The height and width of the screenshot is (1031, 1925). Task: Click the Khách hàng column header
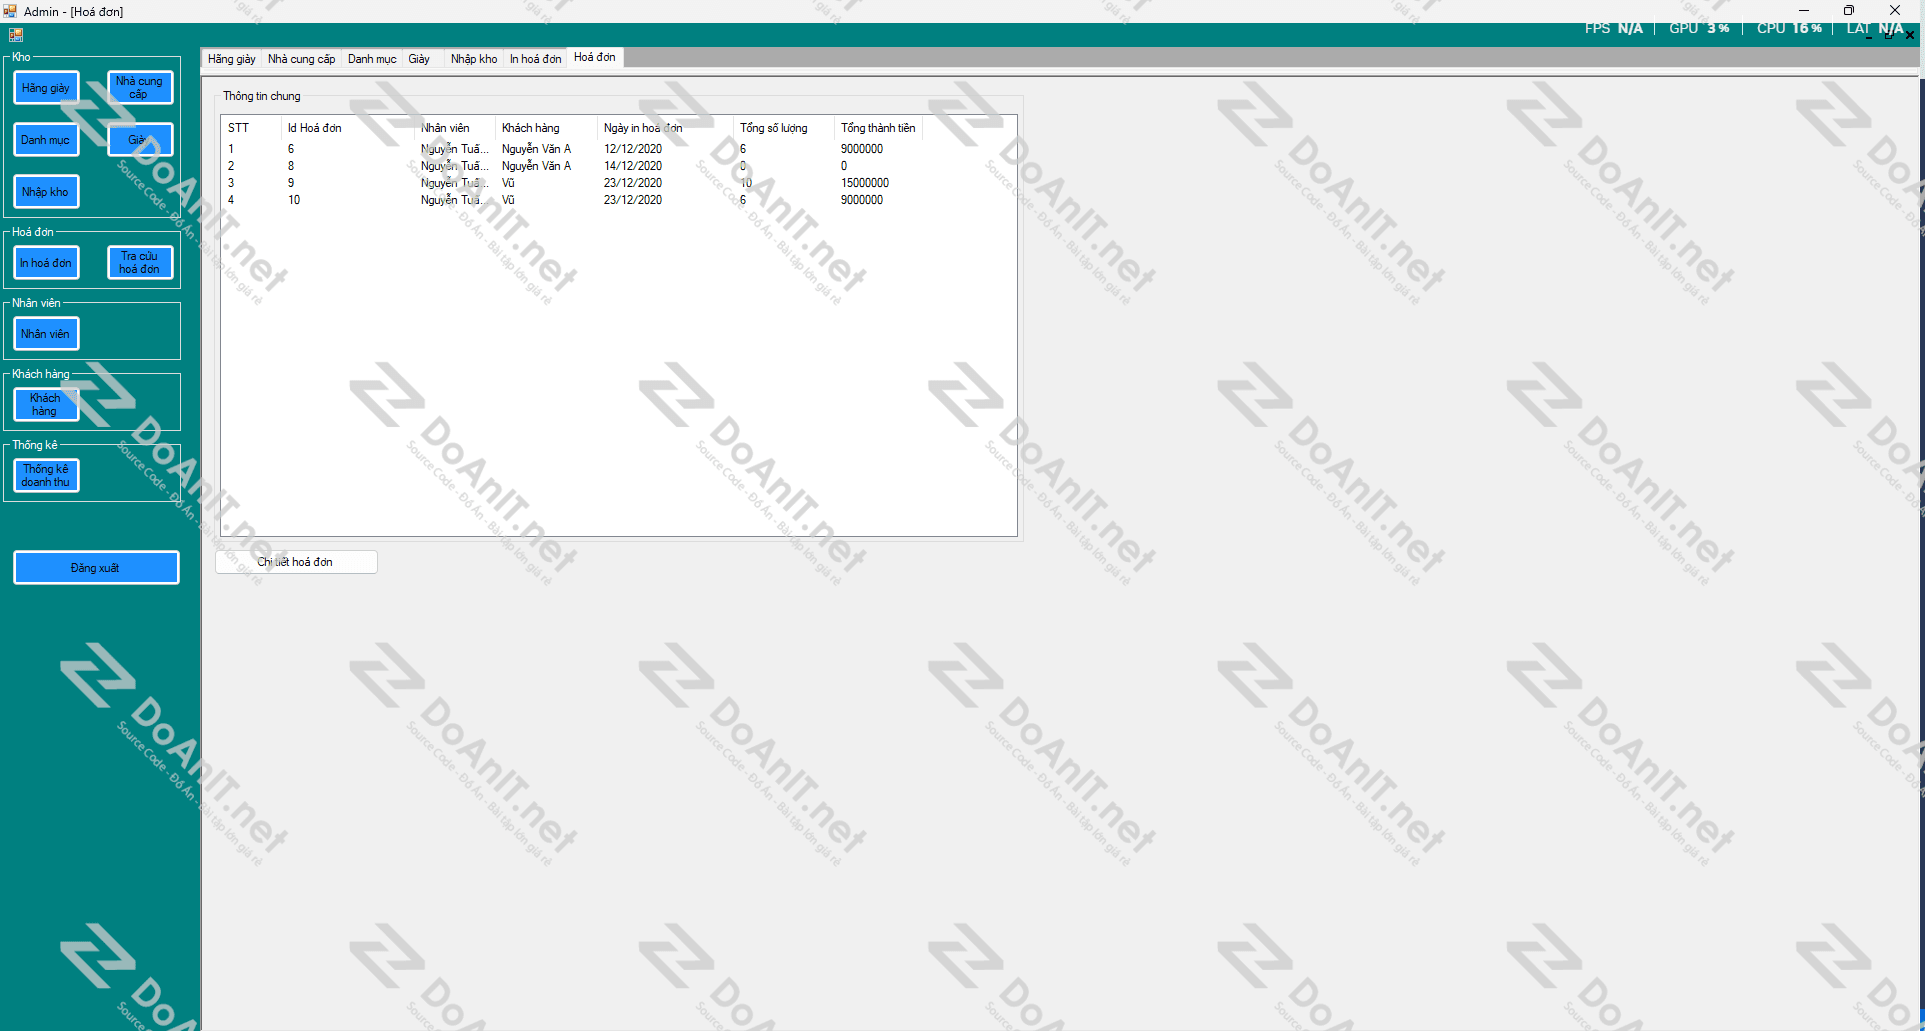tap(547, 128)
